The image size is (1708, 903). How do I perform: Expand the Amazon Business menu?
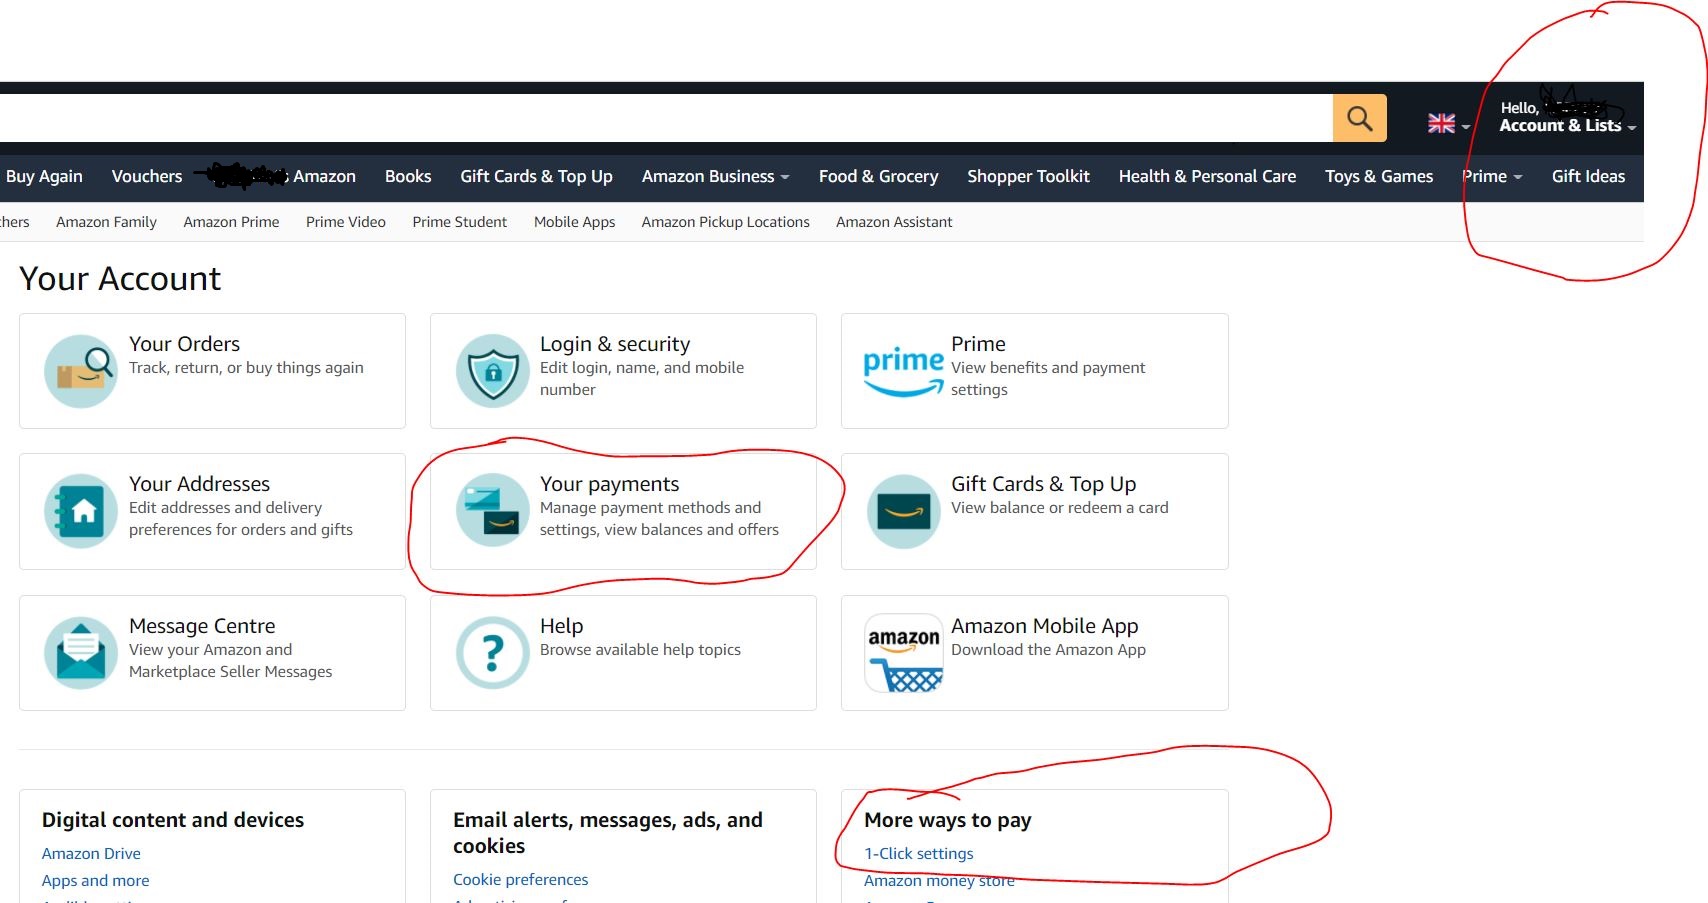(x=715, y=177)
